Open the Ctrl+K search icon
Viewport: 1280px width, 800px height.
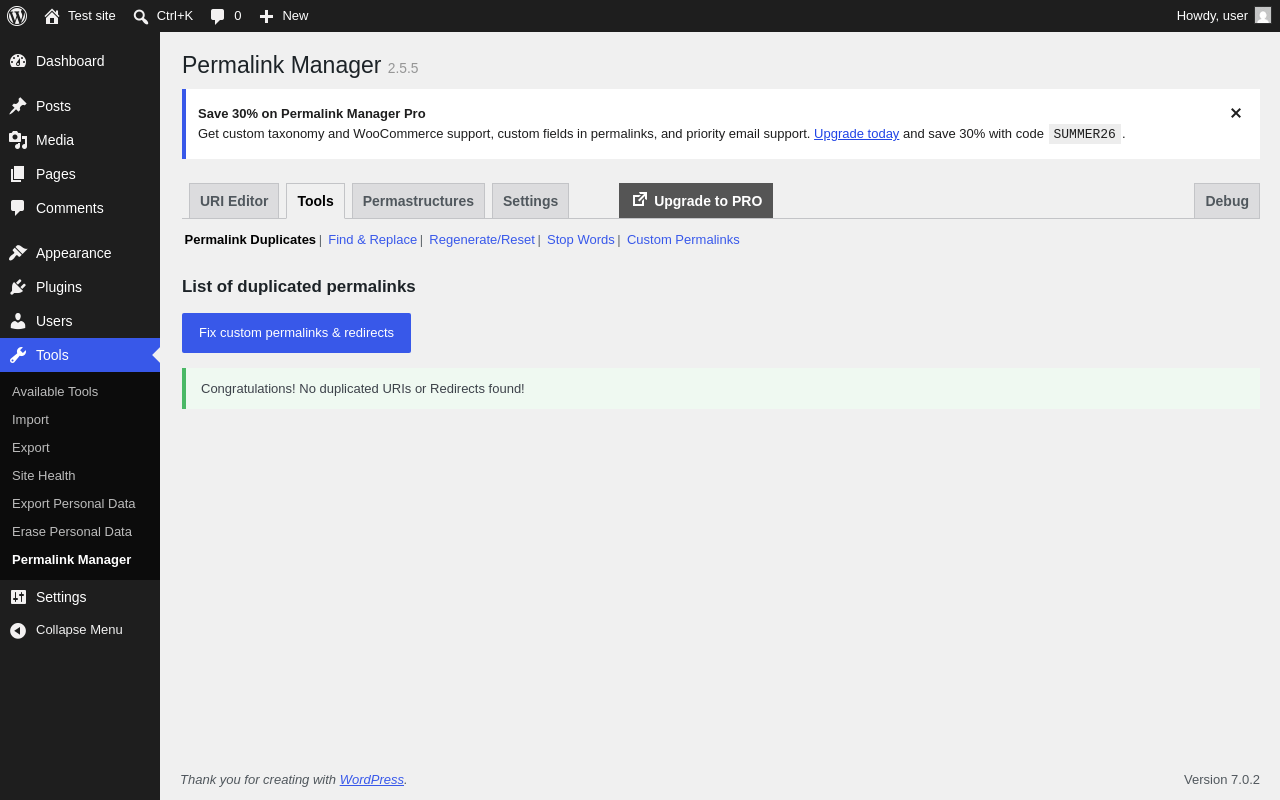pyautogui.click(x=141, y=16)
